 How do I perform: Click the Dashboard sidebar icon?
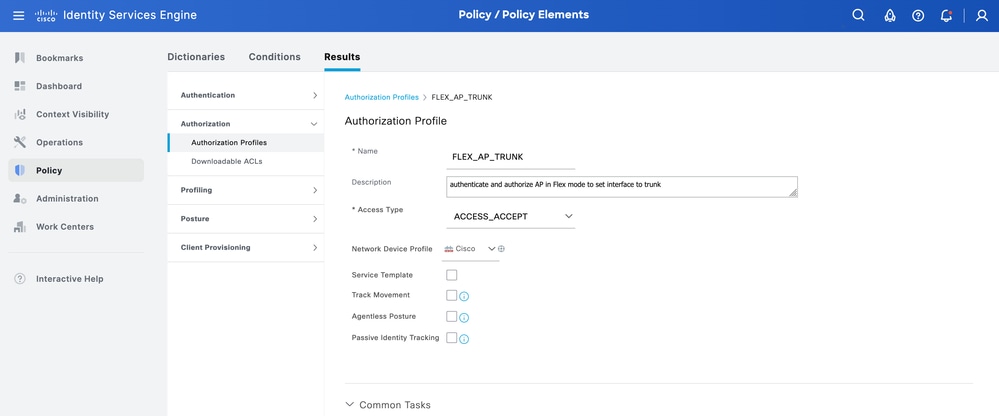(x=20, y=86)
